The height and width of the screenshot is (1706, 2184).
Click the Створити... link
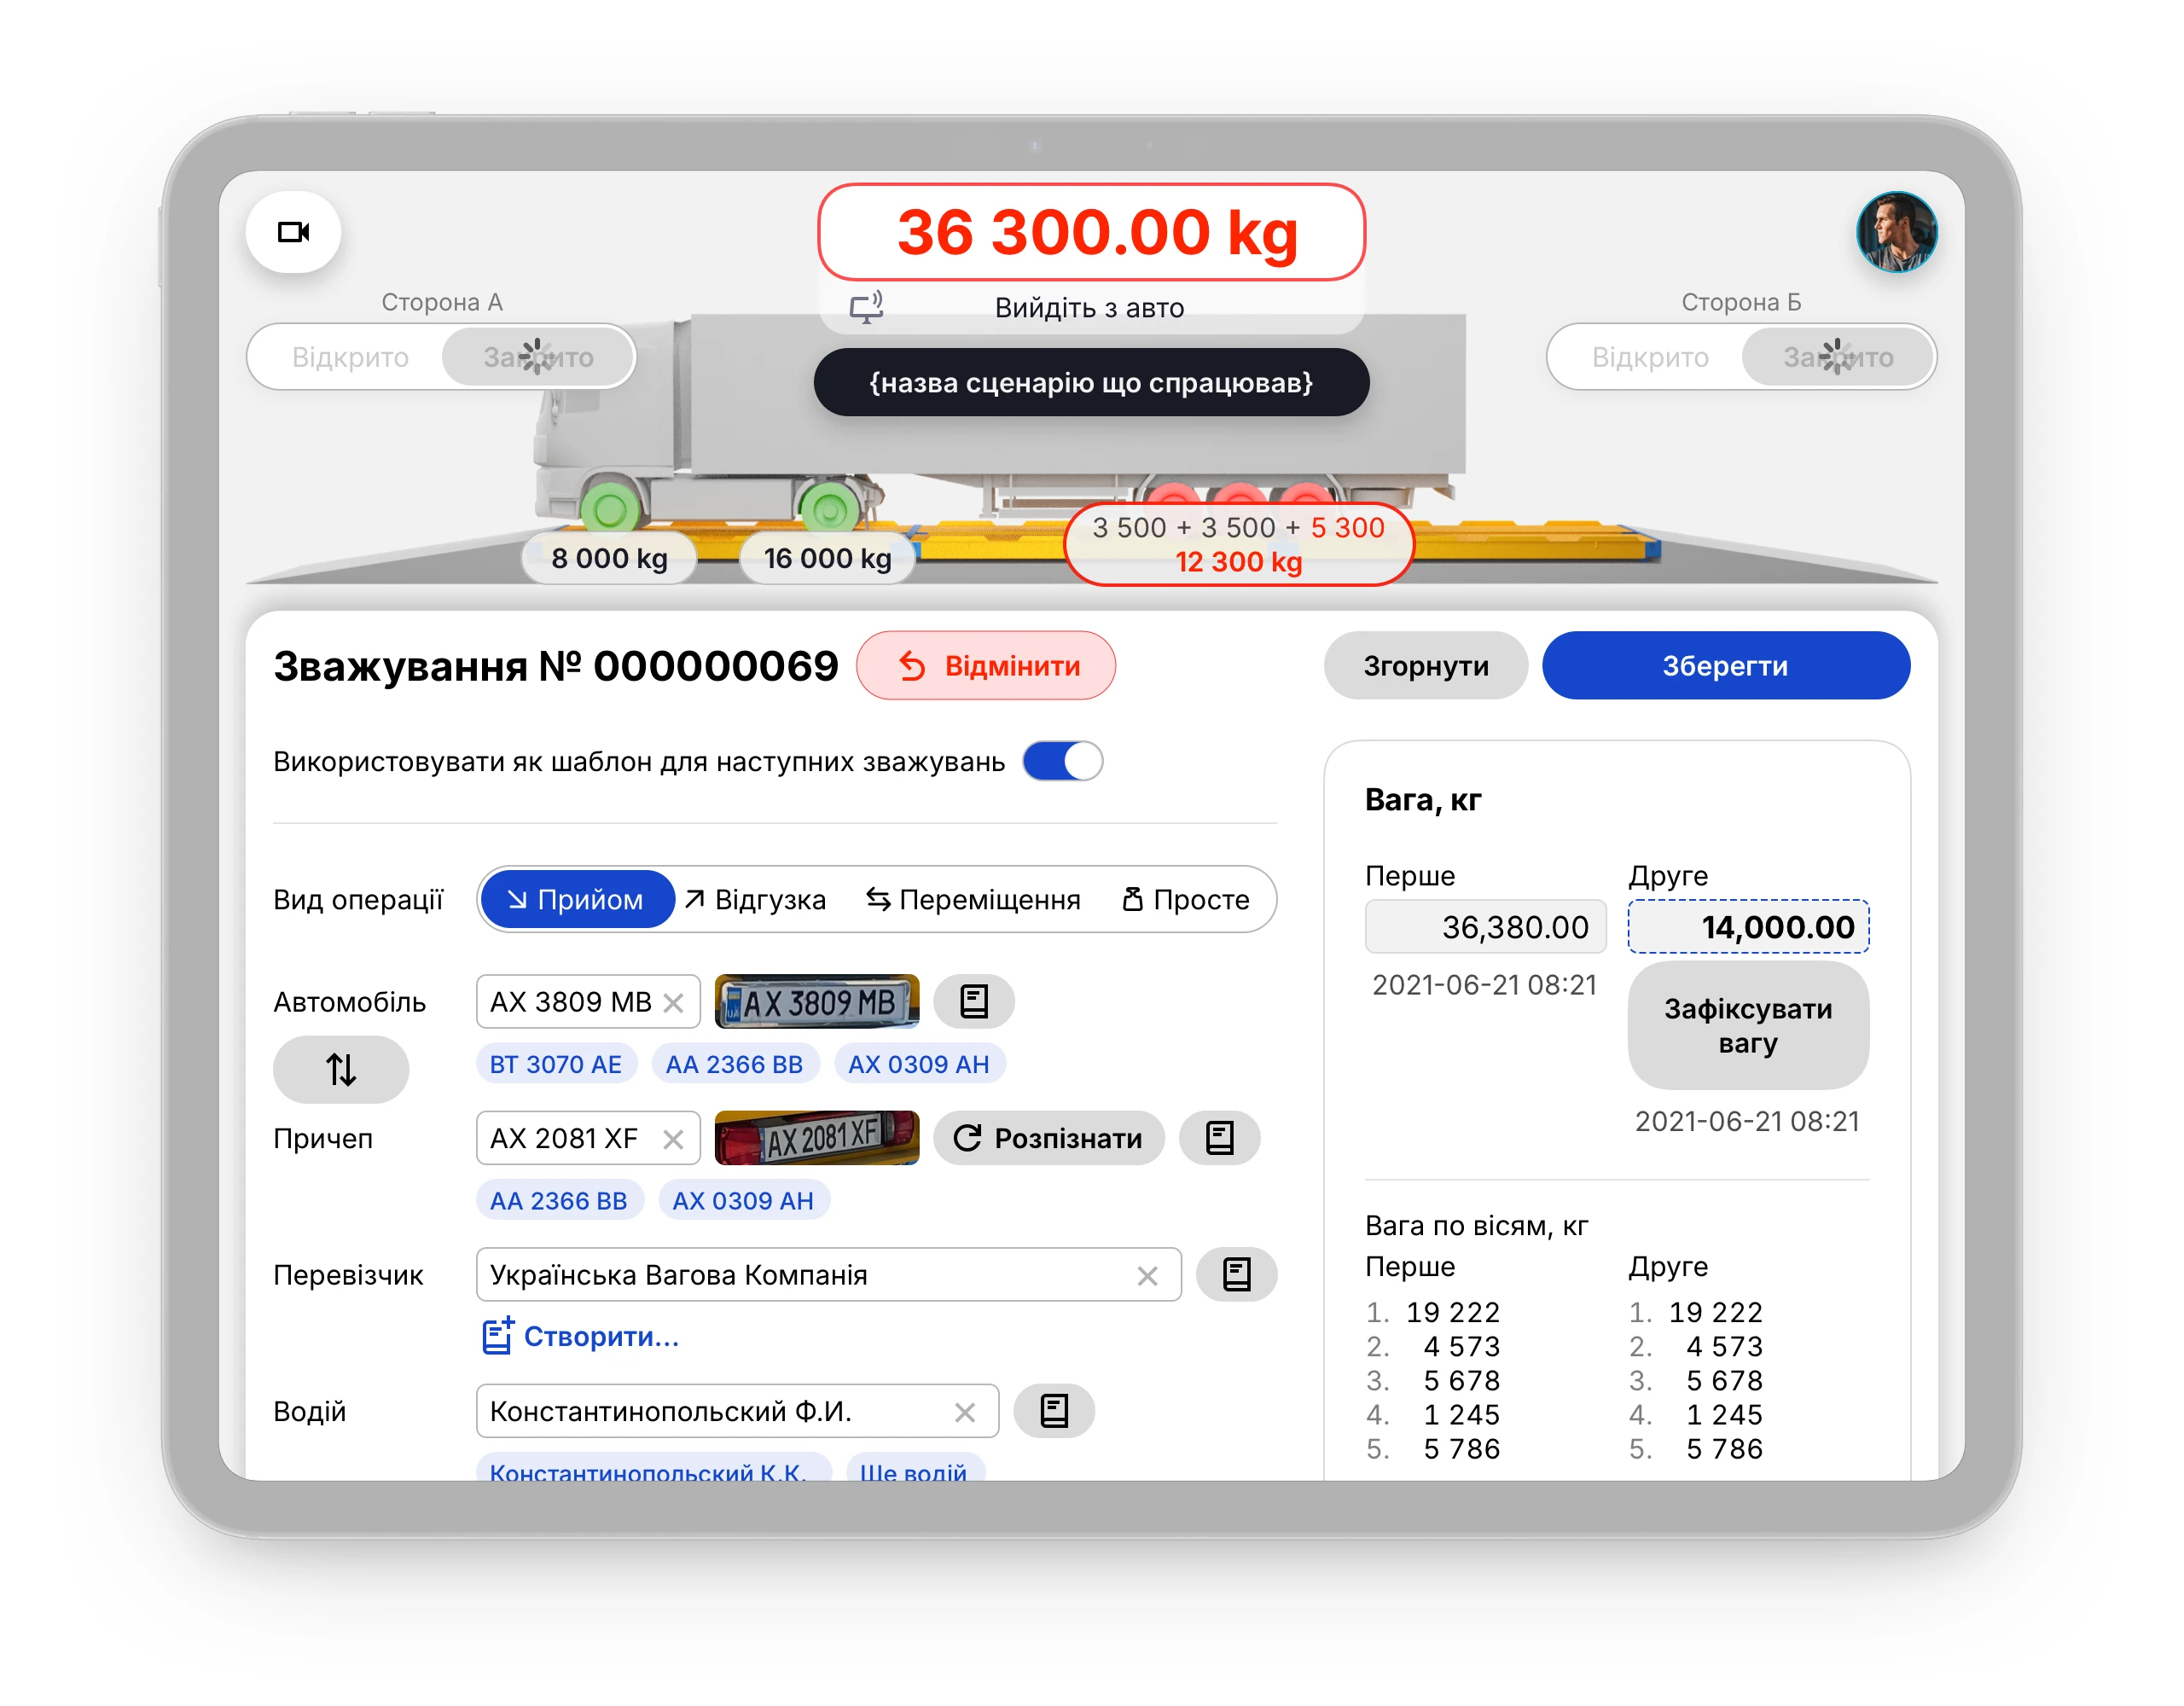tap(581, 1336)
